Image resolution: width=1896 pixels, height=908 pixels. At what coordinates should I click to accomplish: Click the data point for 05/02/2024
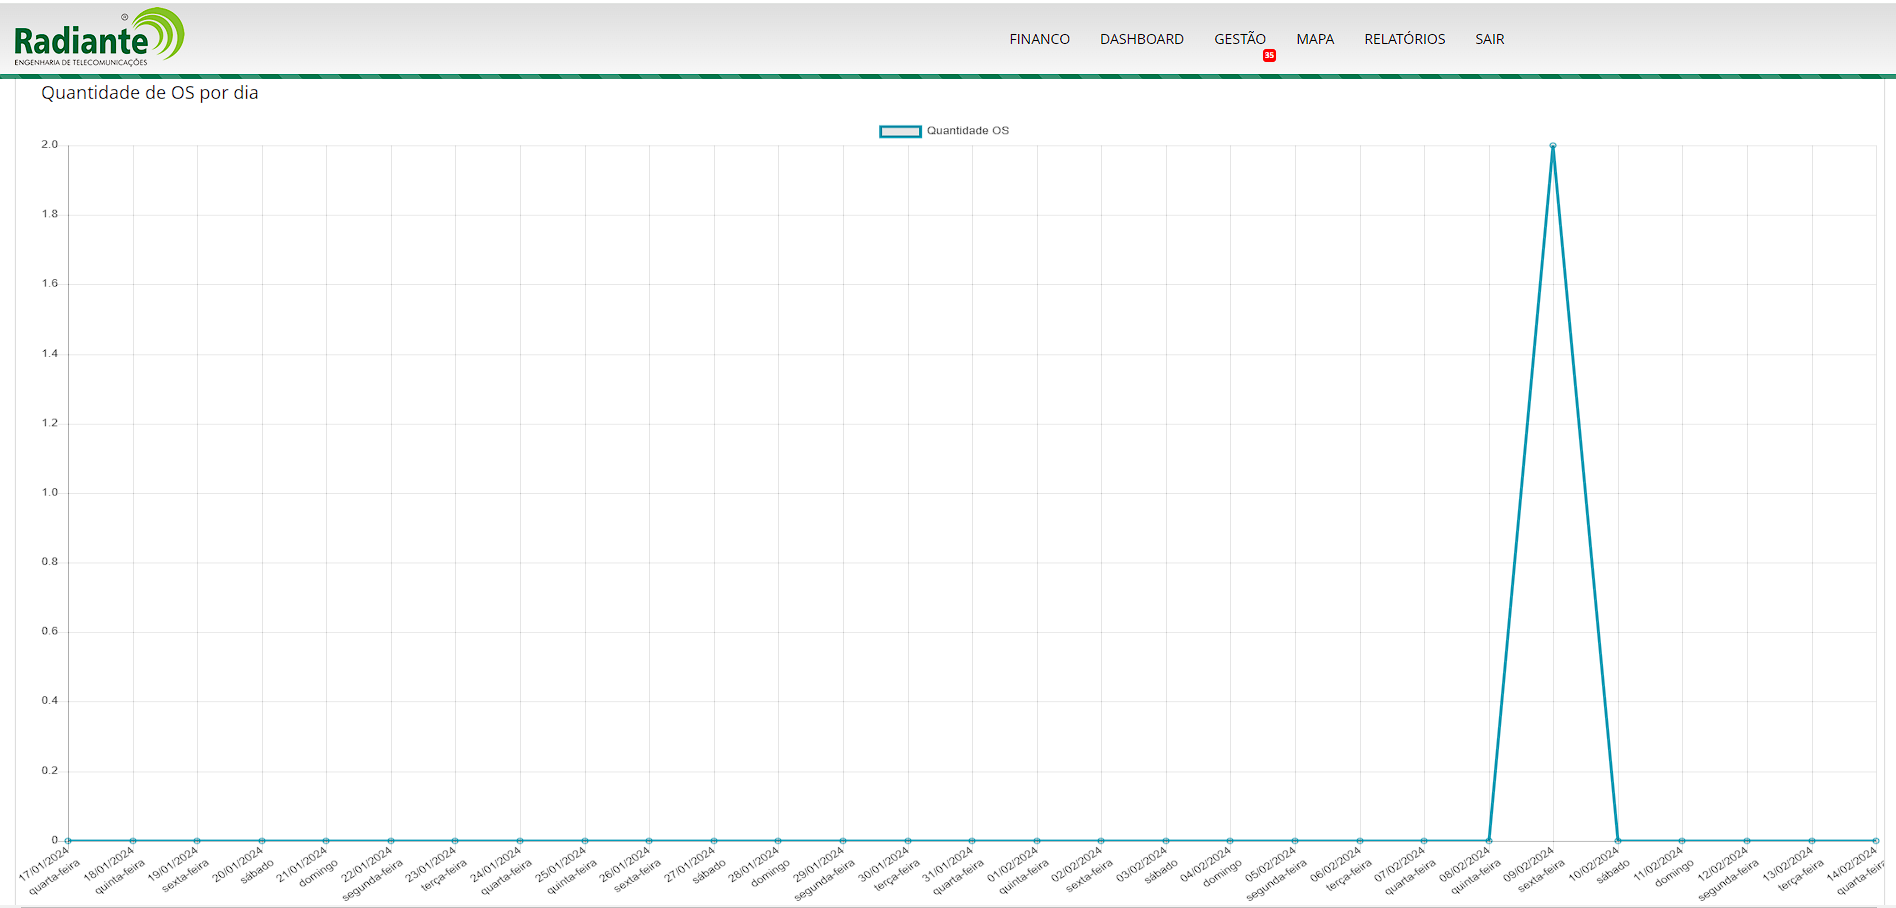1295,840
